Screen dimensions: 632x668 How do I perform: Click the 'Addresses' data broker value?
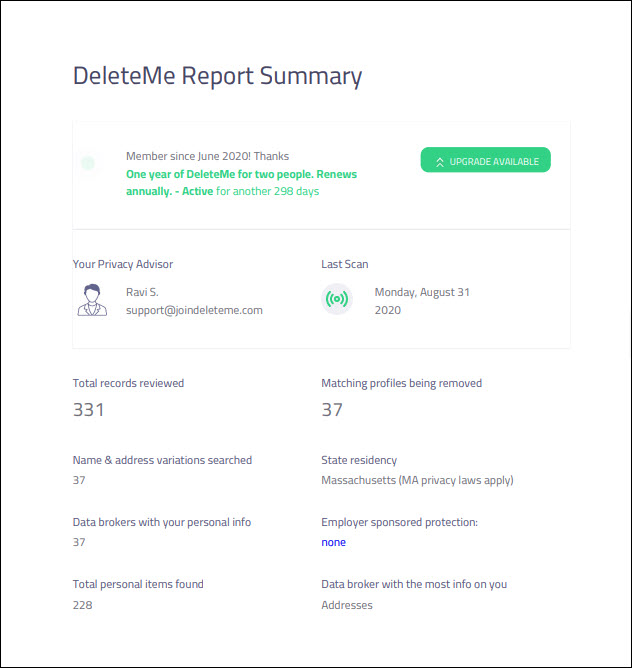coord(347,605)
